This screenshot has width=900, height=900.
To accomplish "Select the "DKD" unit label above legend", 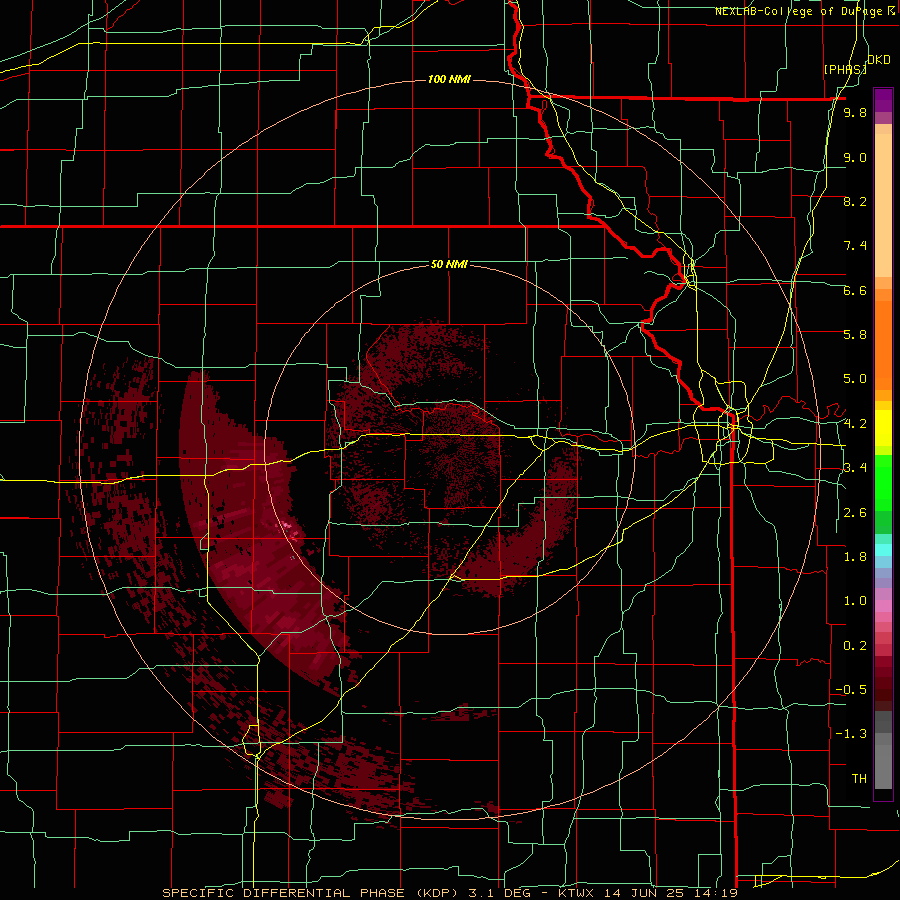I will click(x=879, y=60).
